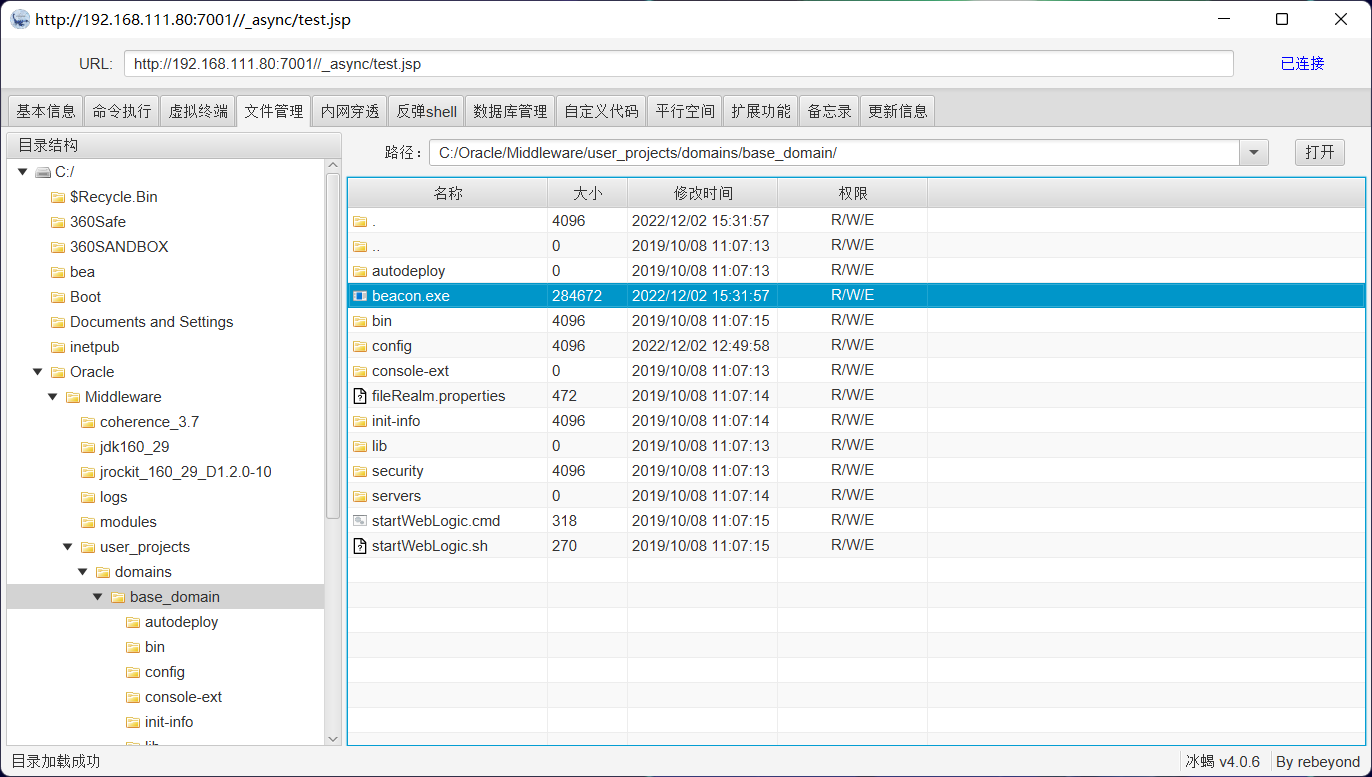Switch to the 备忘录 tab
The width and height of the screenshot is (1372, 777).
pos(830,111)
